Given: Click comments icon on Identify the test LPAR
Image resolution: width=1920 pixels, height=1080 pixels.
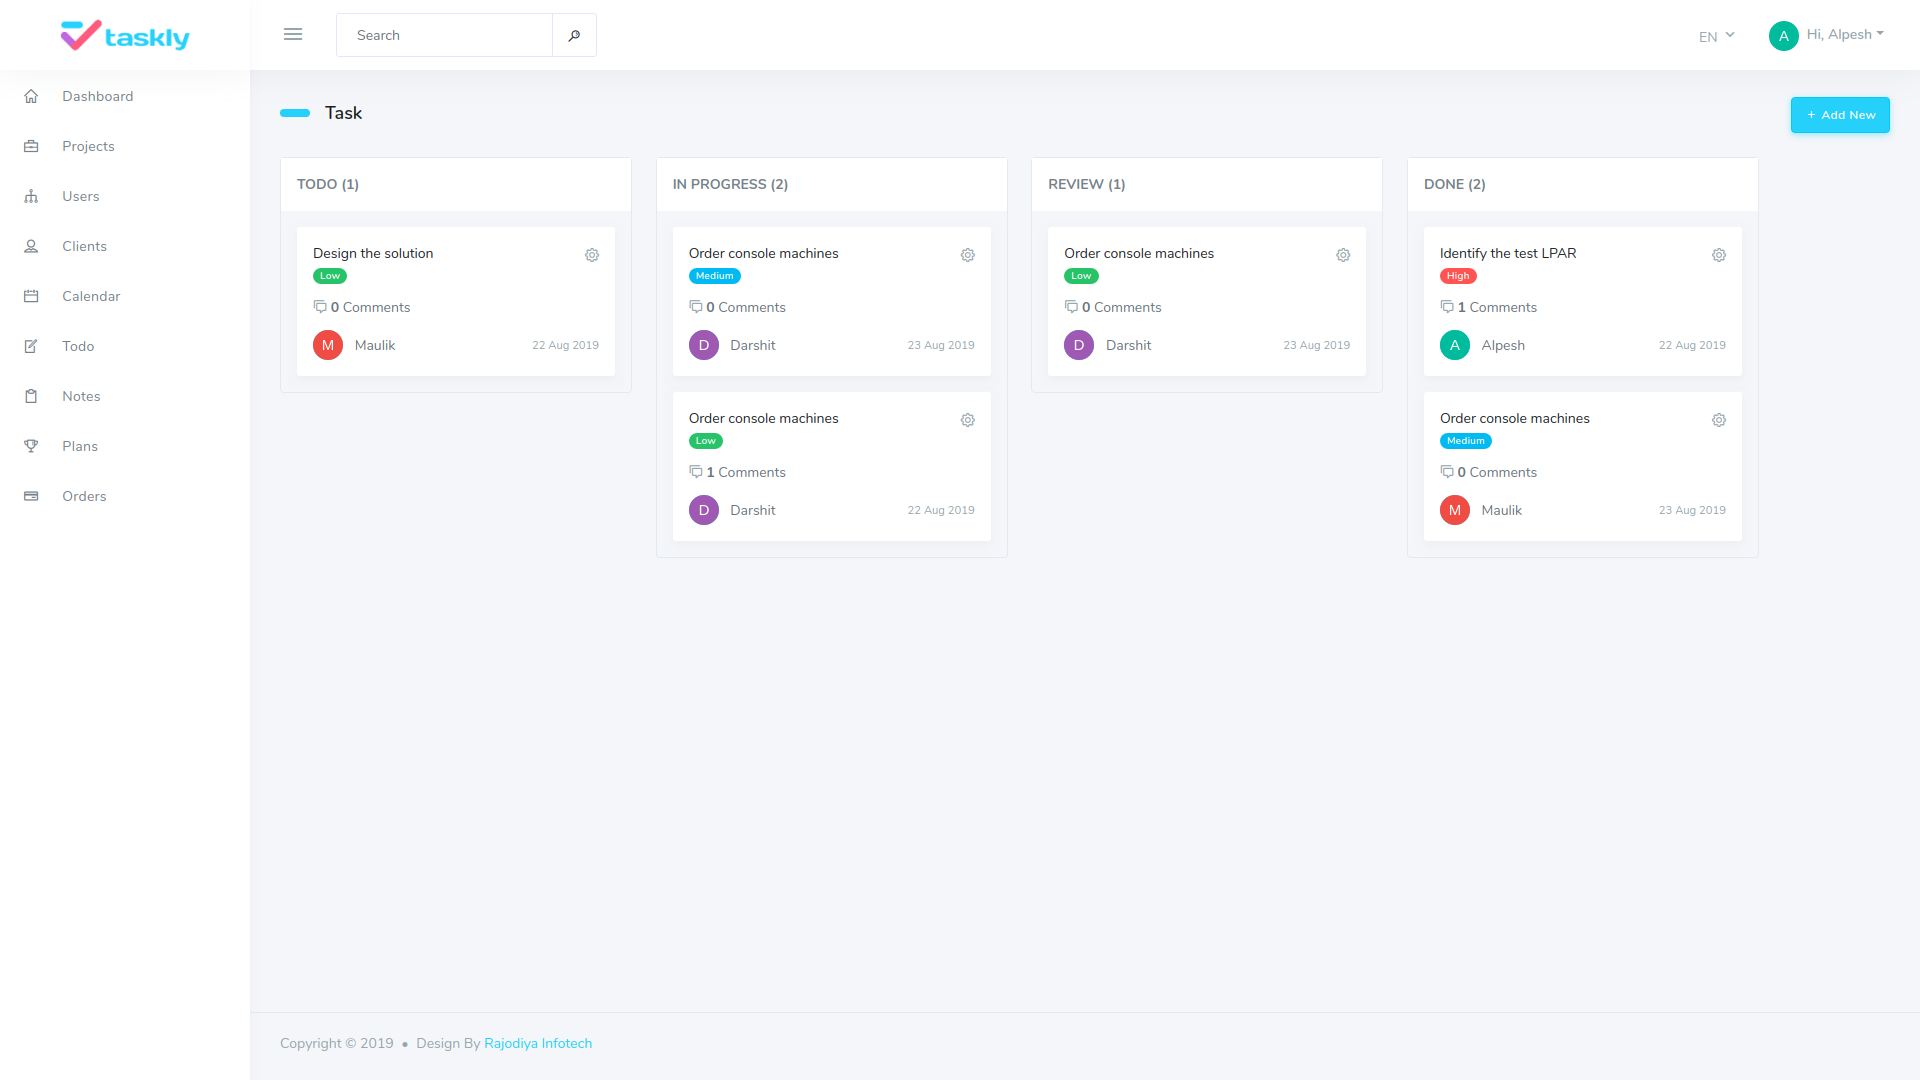Looking at the screenshot, I should [1448, 306].
